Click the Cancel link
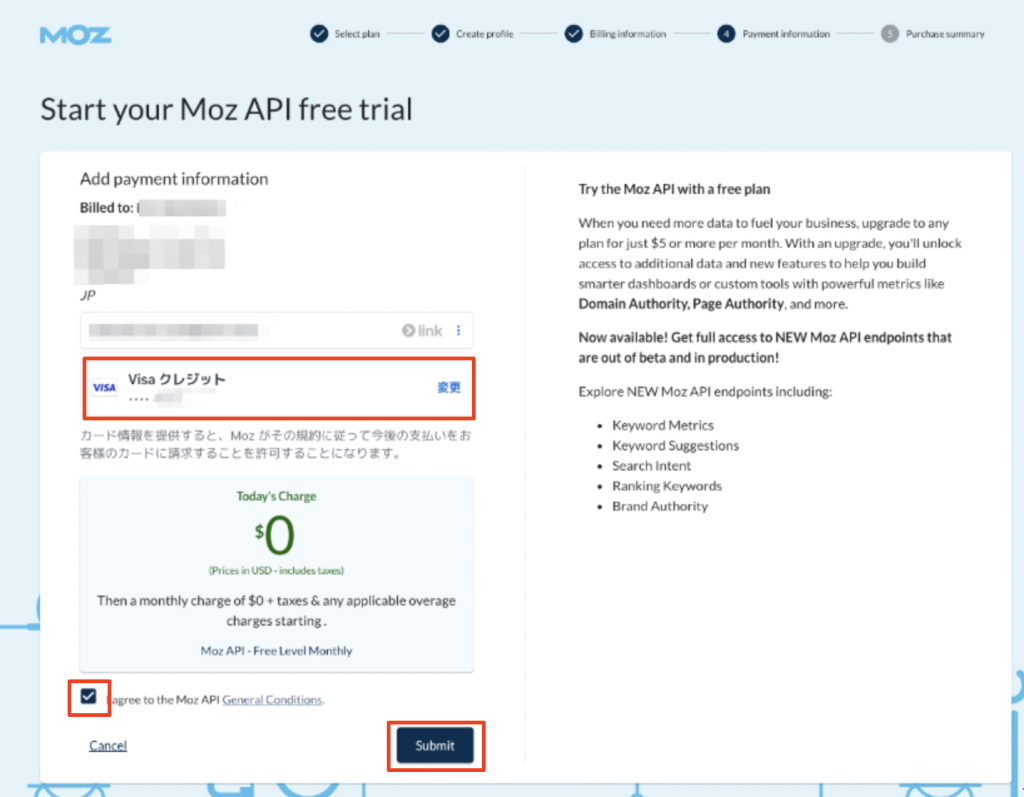 pos(108,745)
